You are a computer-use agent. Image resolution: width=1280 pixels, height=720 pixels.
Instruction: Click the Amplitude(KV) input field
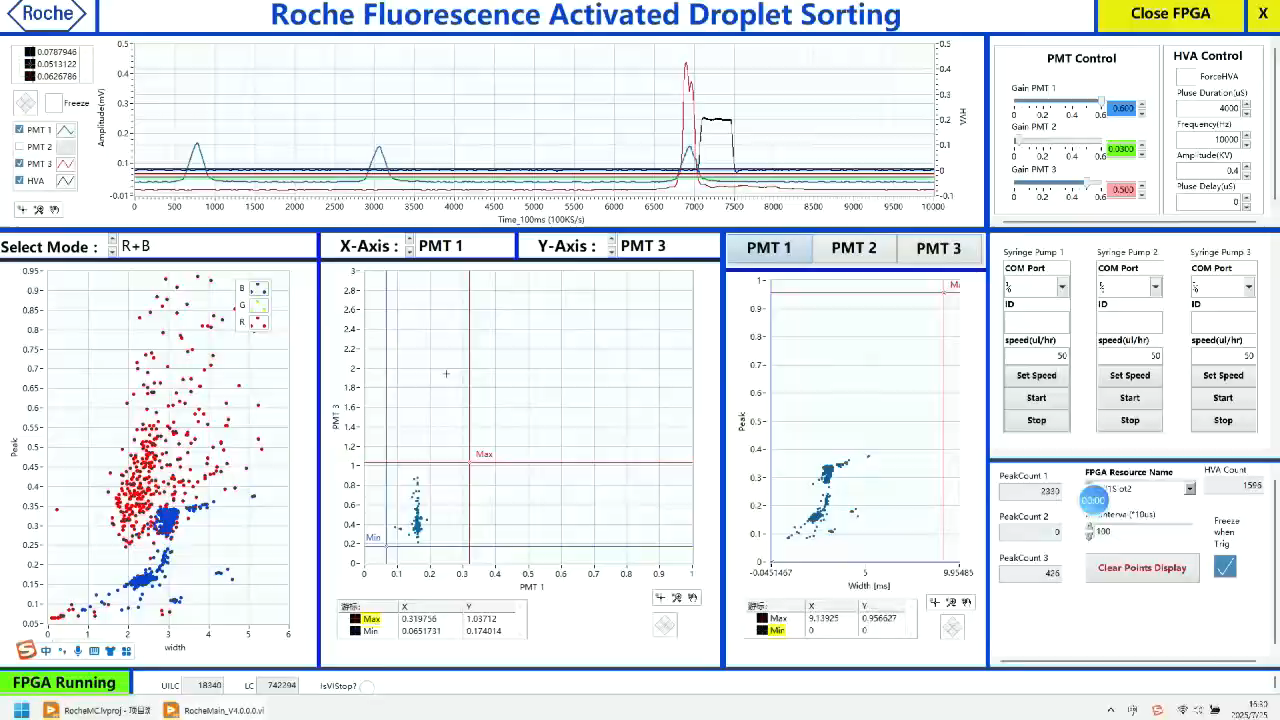click(x=1208, y=171)
